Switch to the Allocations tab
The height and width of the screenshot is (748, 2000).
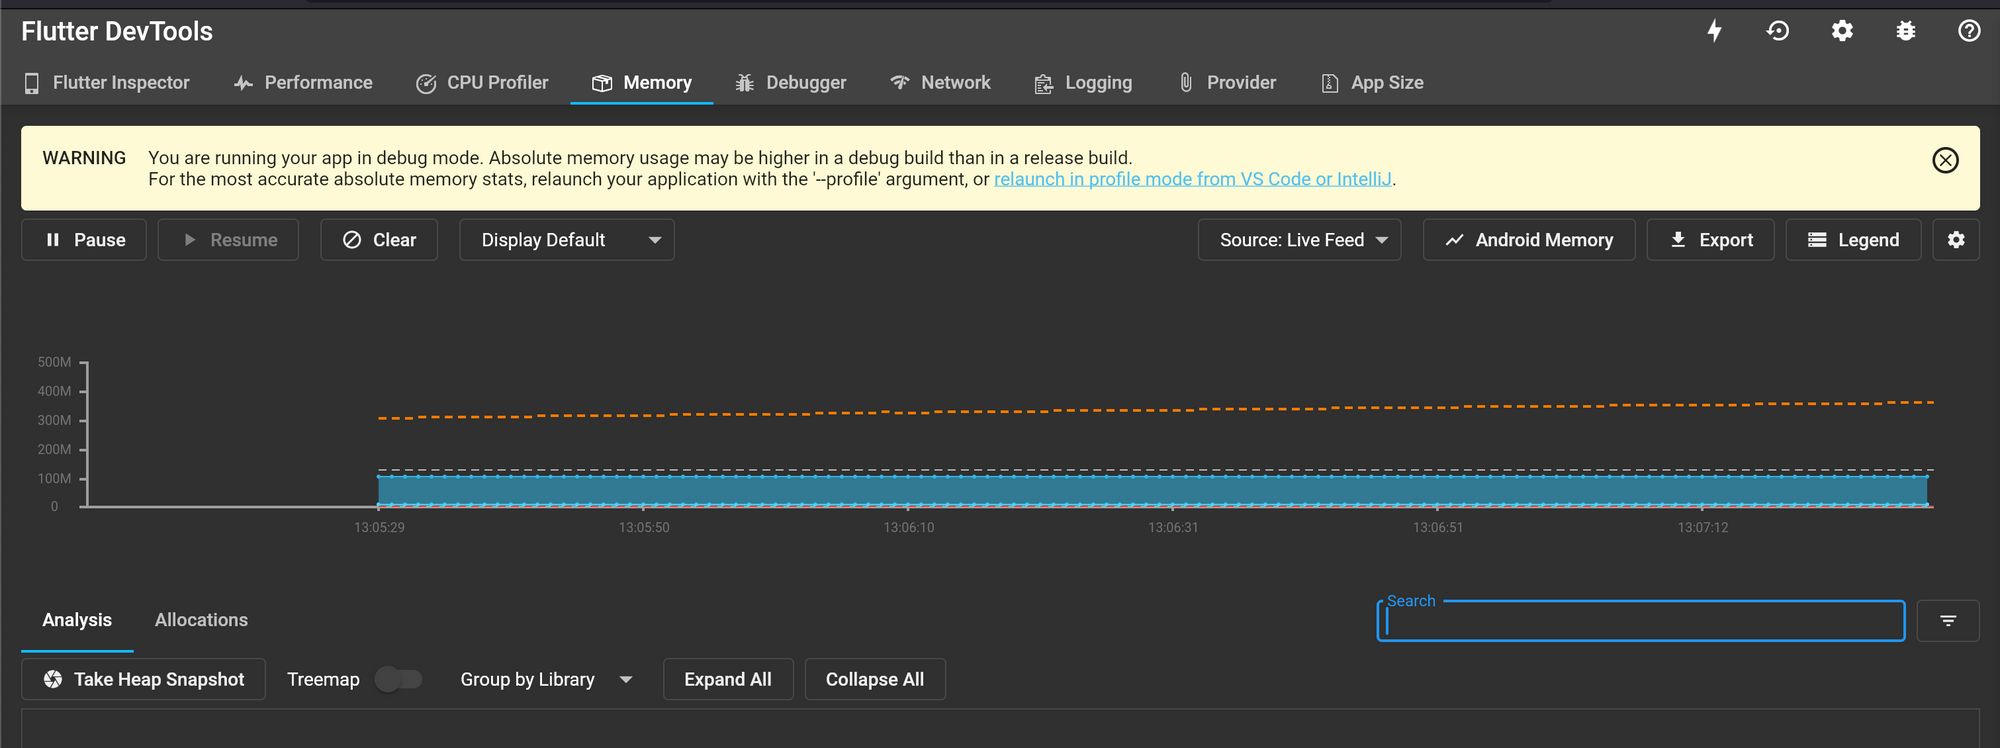coord(201,620)
